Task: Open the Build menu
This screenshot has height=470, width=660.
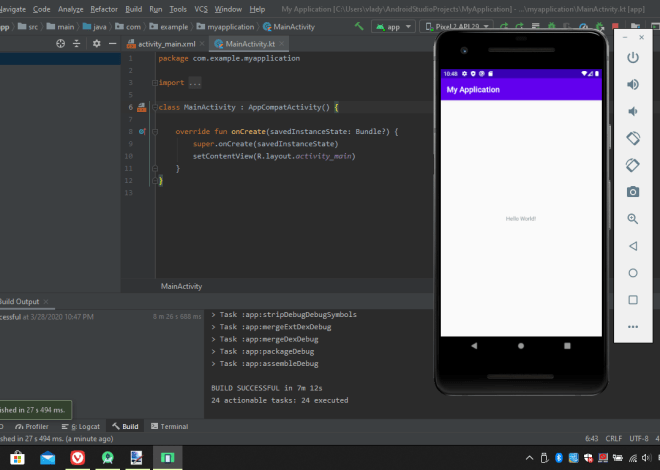Action: 133,9
